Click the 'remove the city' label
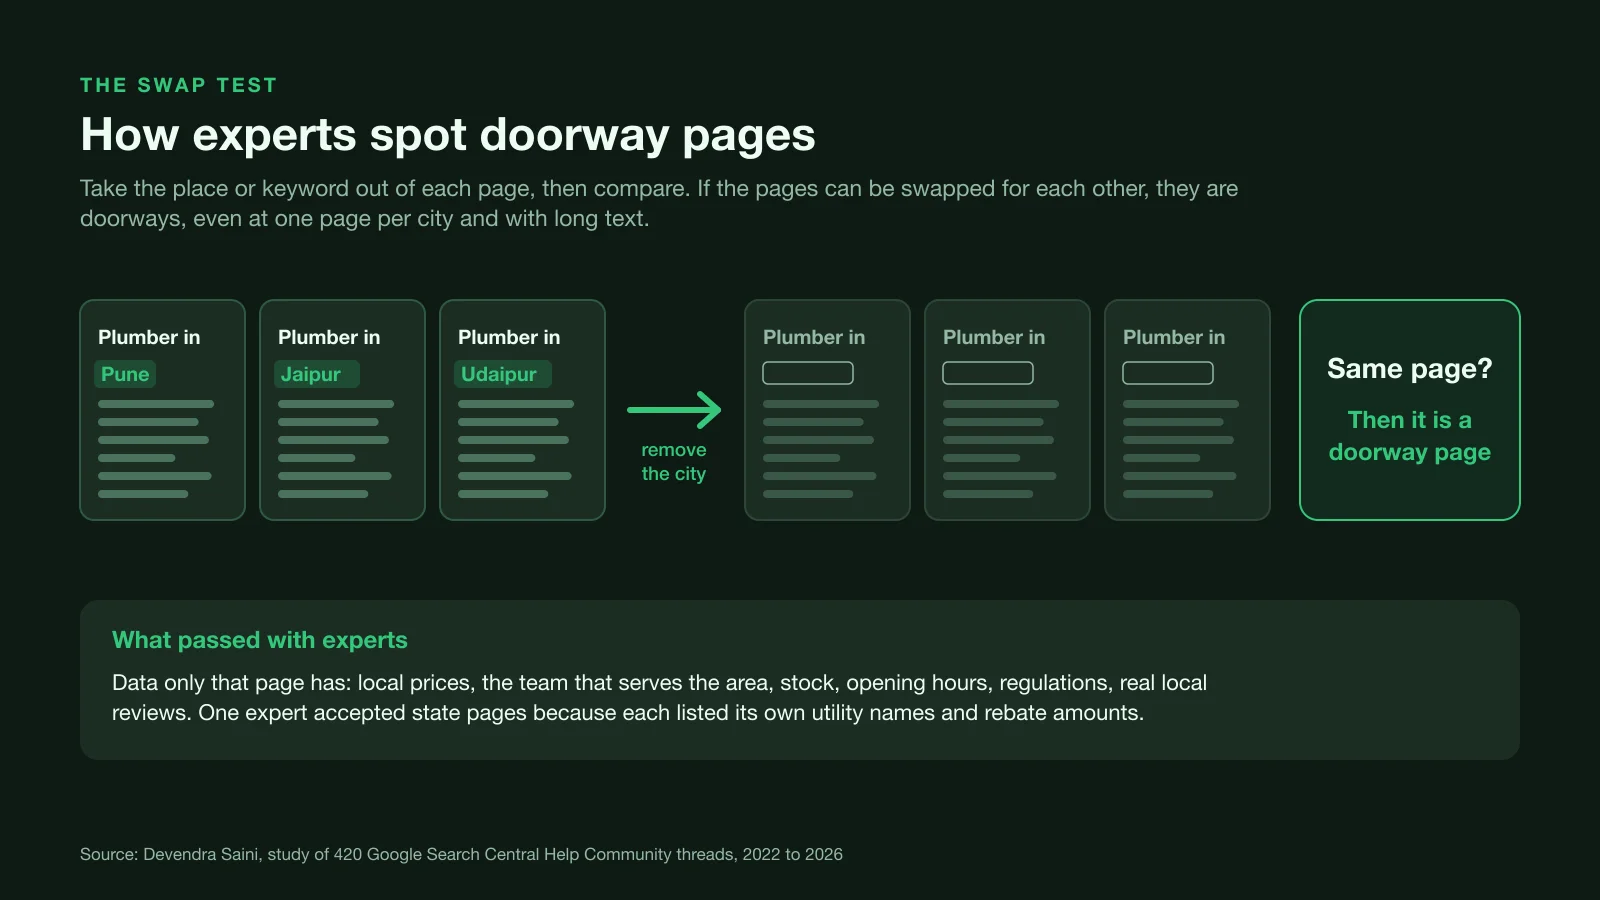This screenshot has width=1600, height=900. (674, 462)
